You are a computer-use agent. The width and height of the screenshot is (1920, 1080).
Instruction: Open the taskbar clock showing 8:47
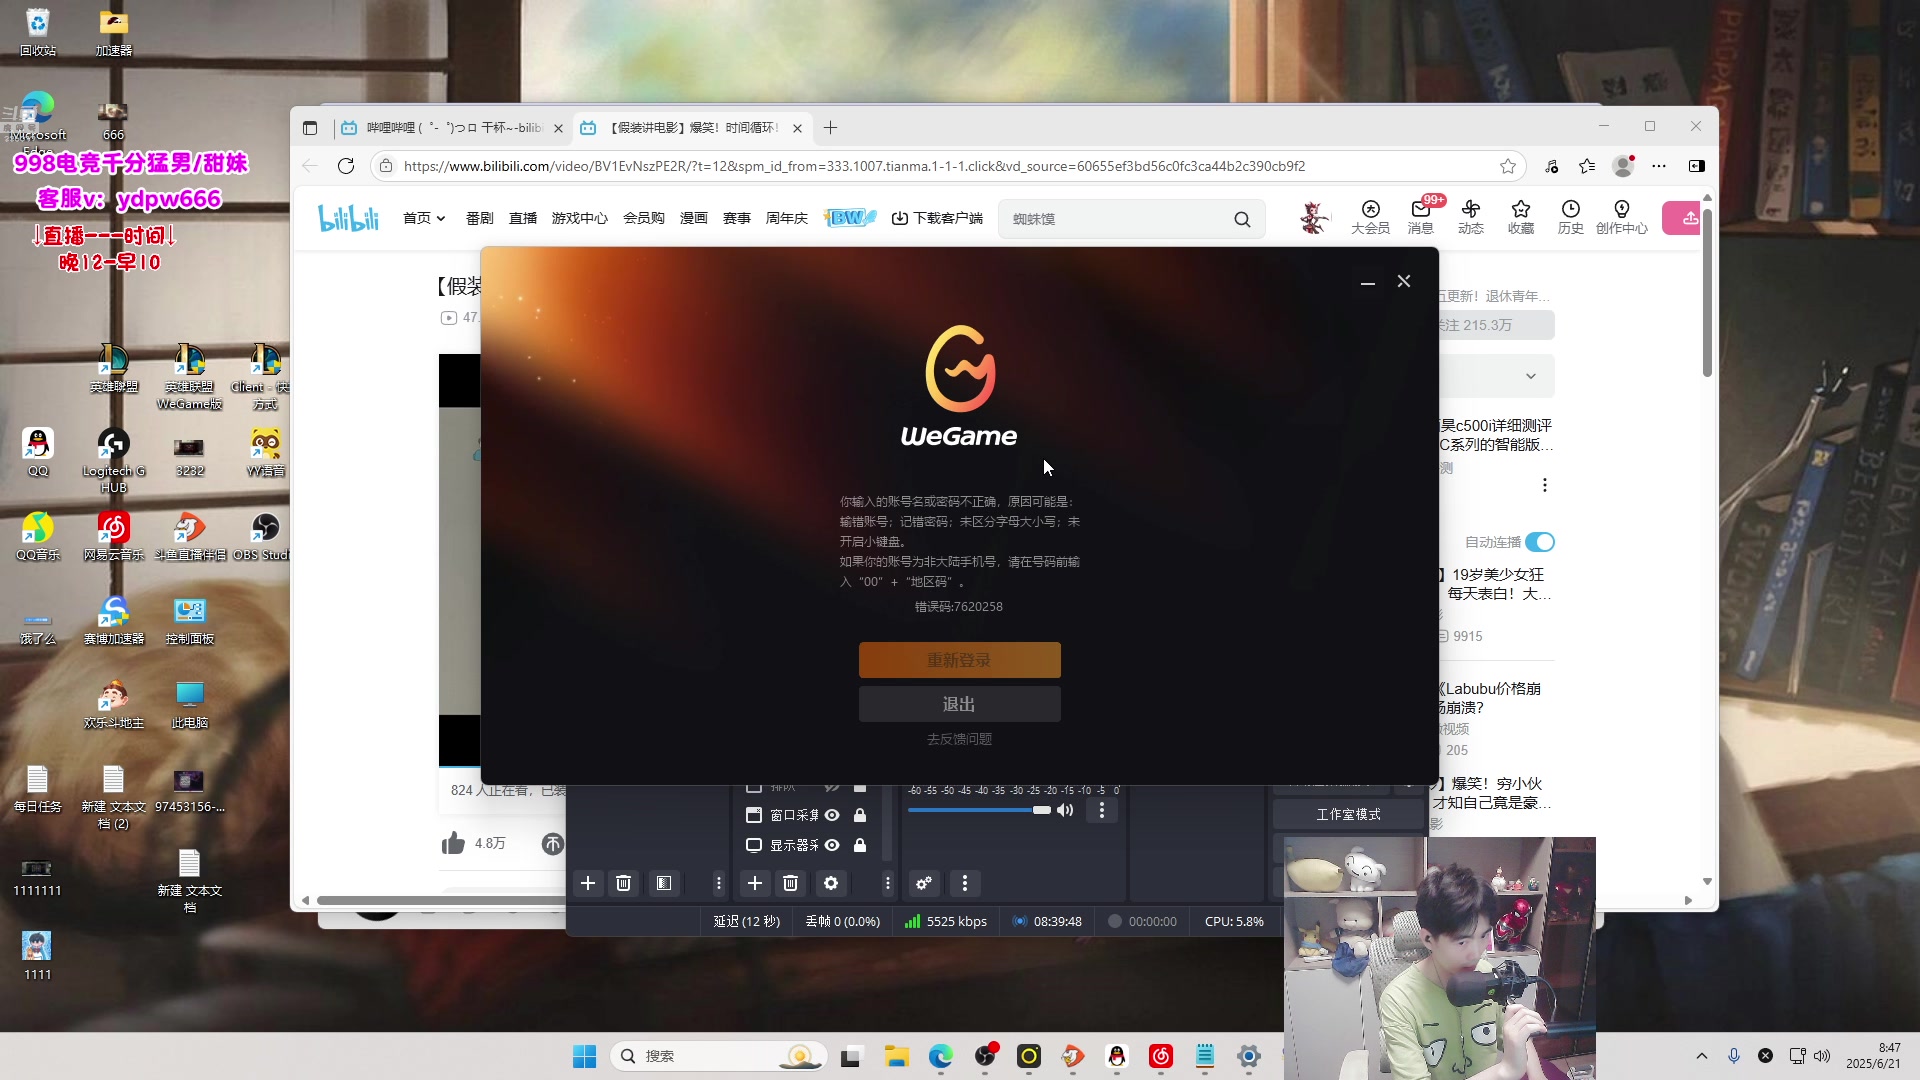(1873, 1056)
